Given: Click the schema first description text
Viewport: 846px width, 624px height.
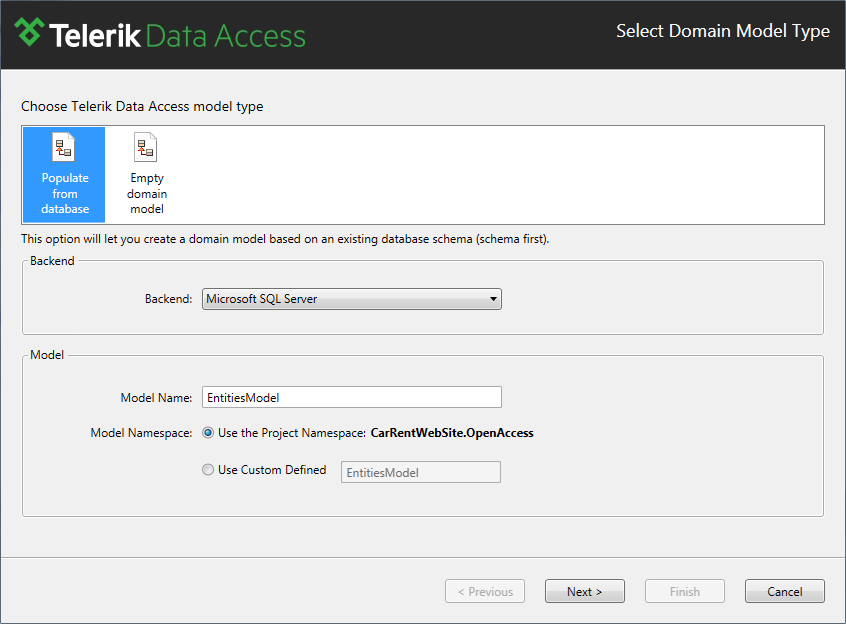Looking at the screenshot, I should point(285,239).
